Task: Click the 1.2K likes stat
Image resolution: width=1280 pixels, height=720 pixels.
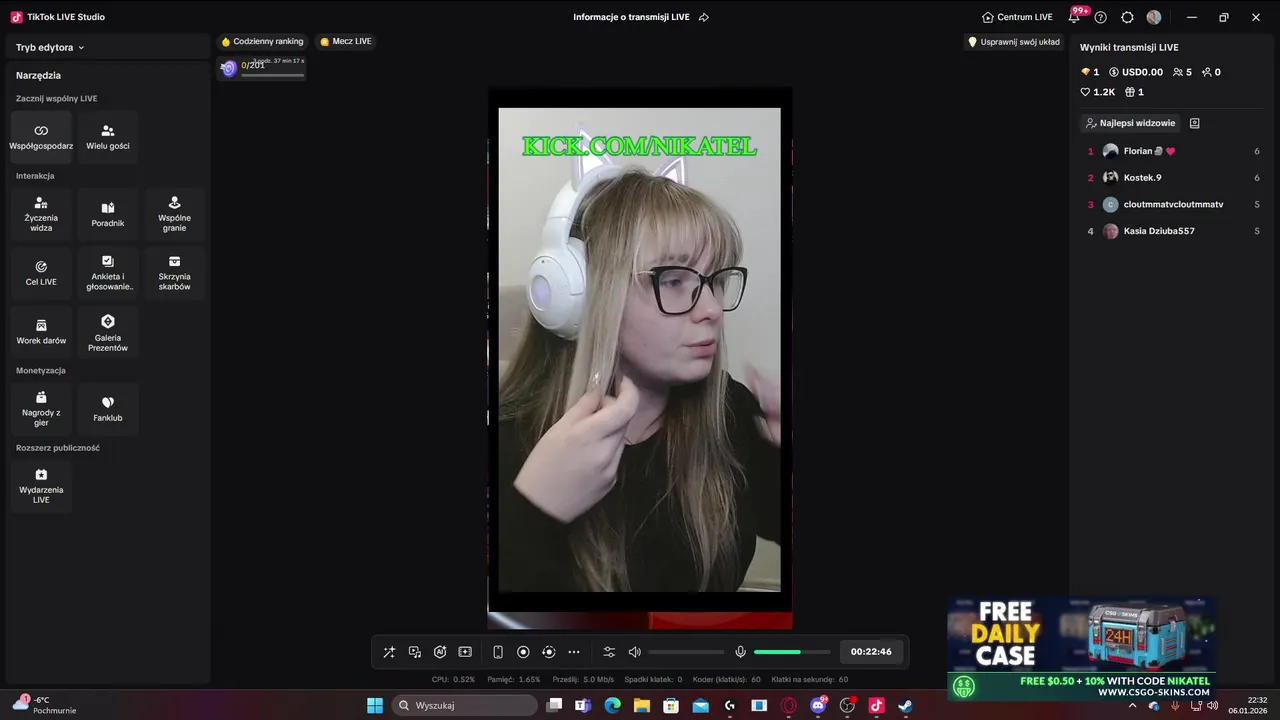Action: tap(1098, 92)
